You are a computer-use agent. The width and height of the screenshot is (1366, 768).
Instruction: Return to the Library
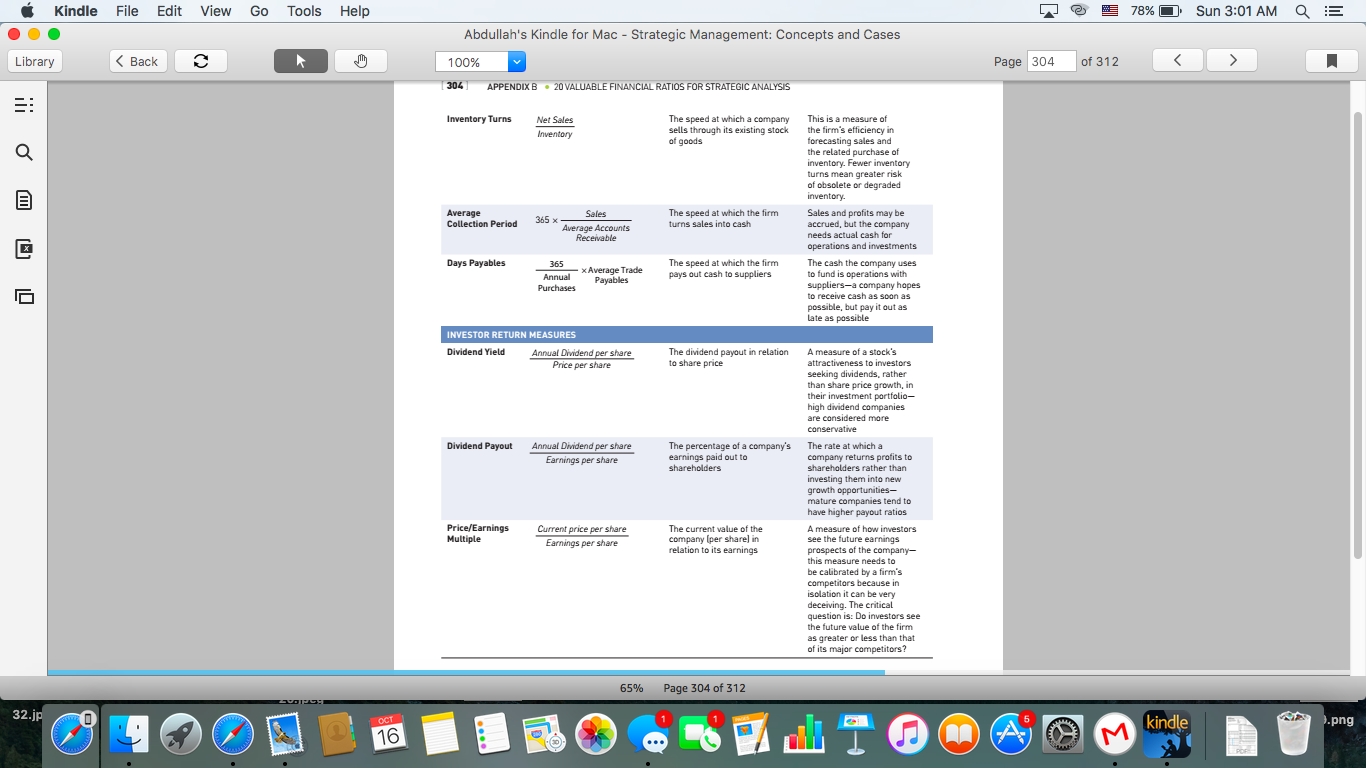coord(35,61)
